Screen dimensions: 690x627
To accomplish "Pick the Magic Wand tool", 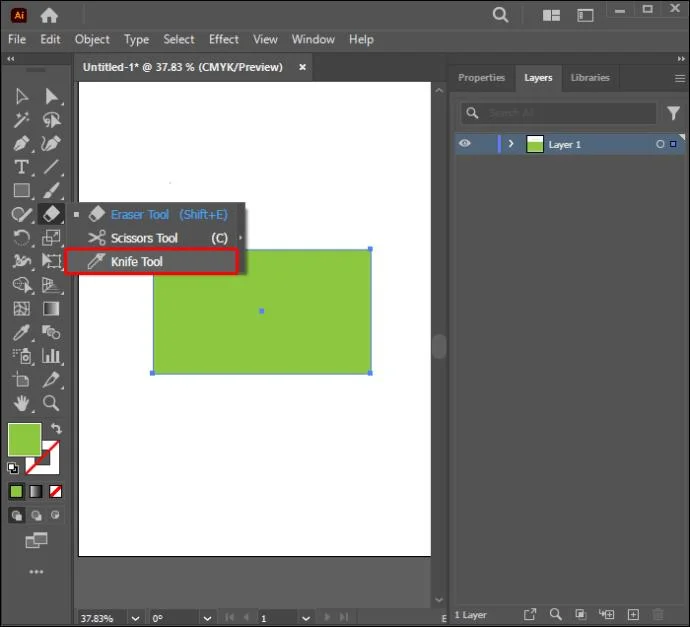I will click(x=21, y=120).
